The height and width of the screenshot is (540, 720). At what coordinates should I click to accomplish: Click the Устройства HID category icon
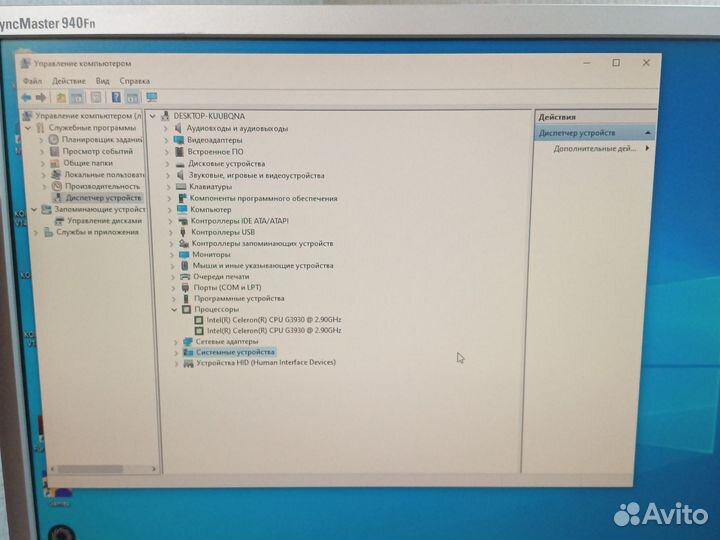[188, 363]
